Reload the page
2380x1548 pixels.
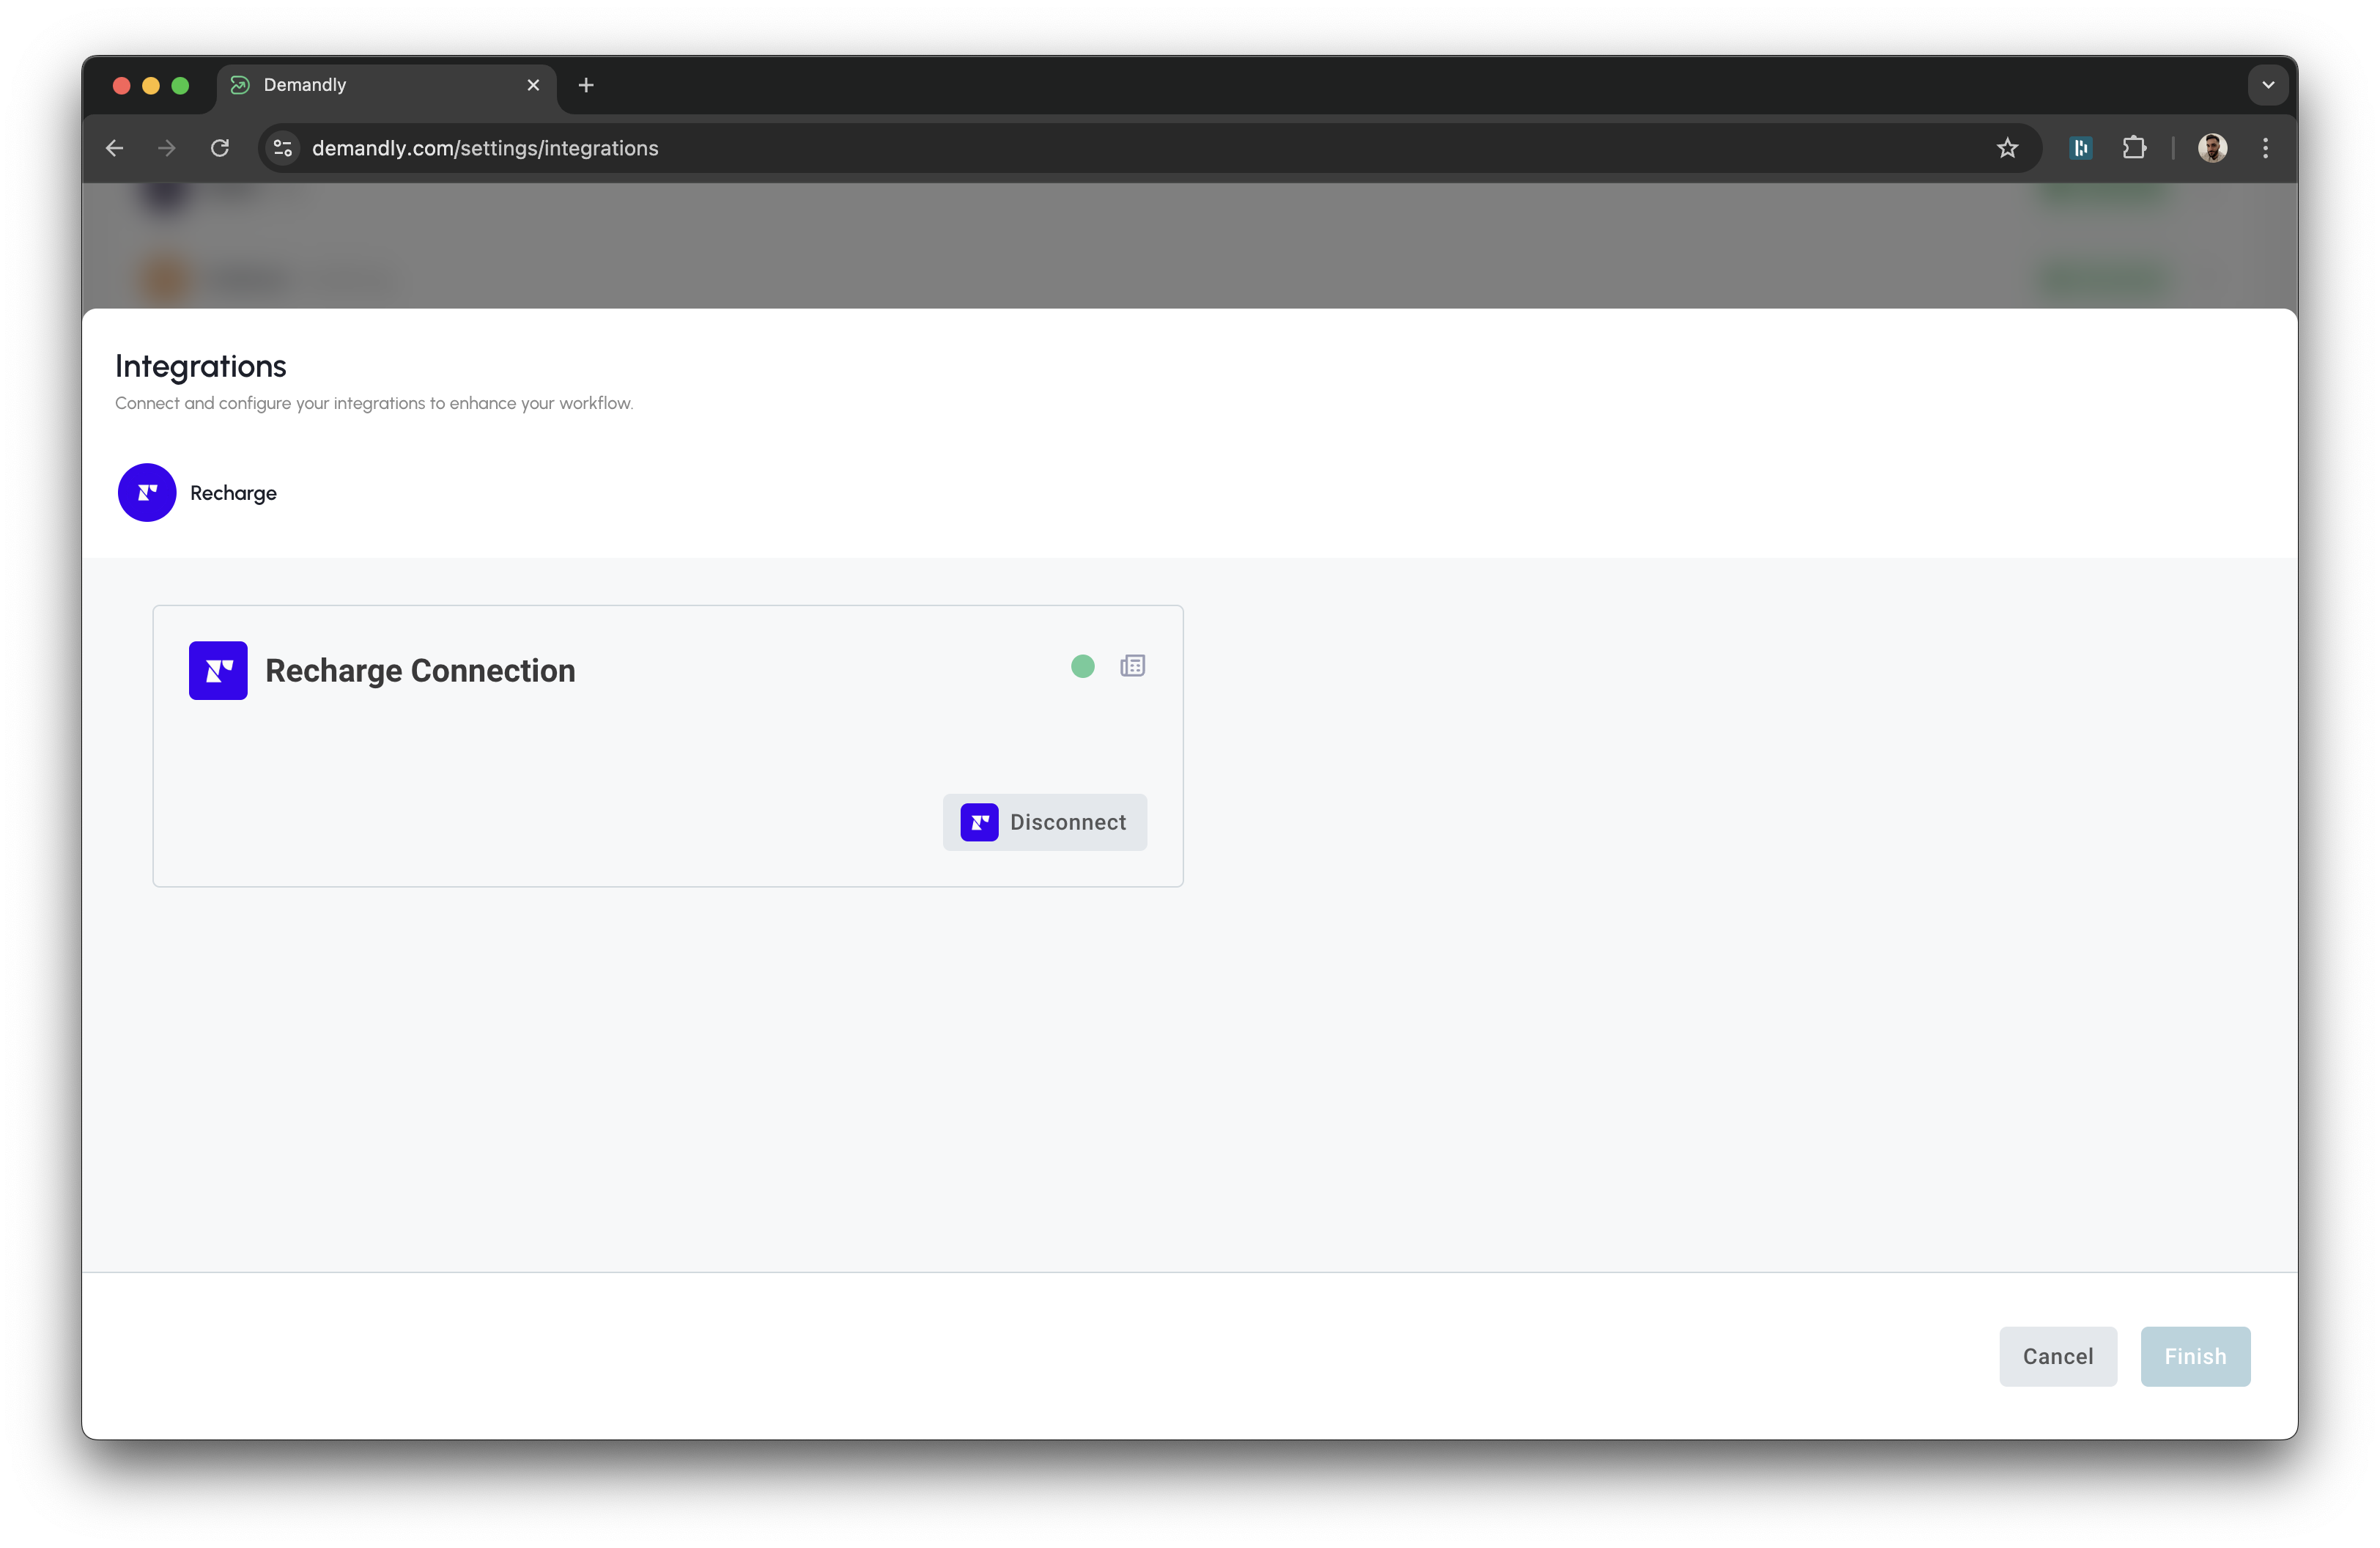[220, 148]
